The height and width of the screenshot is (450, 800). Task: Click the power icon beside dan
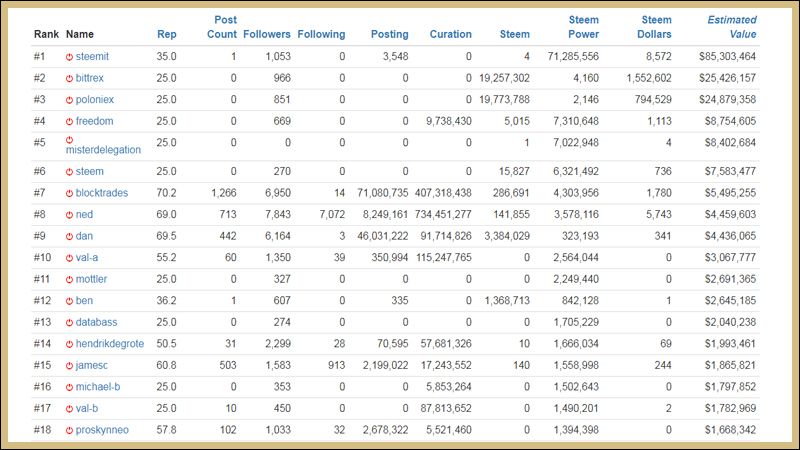pyautogui.click(x=69, y=236)
